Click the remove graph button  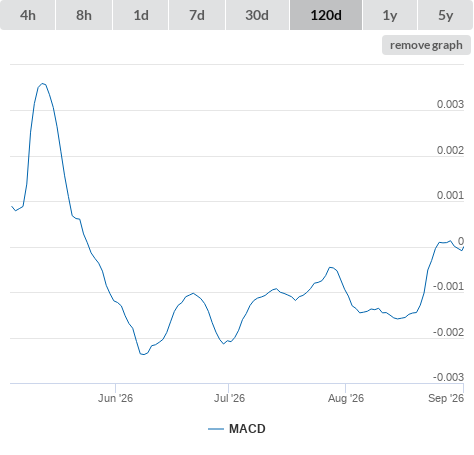pyautogui.click(x=426, y=45)
